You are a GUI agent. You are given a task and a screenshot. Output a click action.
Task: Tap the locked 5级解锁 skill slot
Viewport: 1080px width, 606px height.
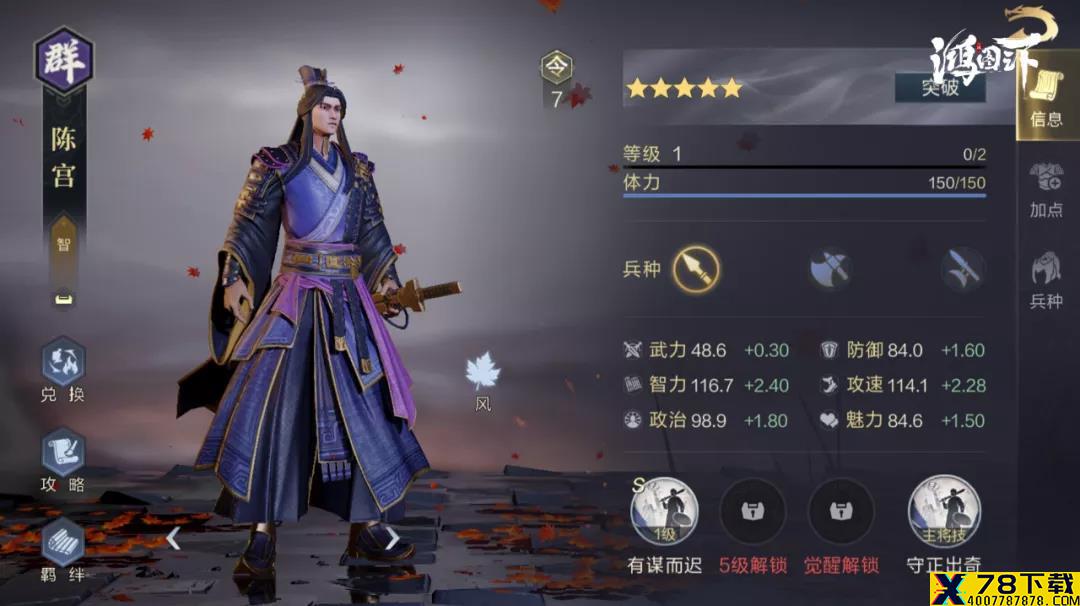click(x=752, y=512)
